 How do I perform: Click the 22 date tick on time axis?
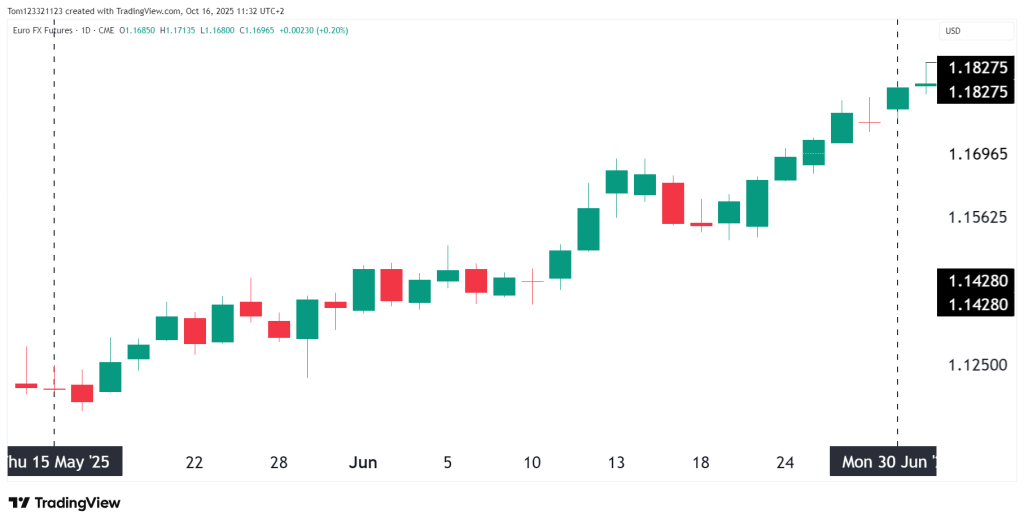coord(194,463)
